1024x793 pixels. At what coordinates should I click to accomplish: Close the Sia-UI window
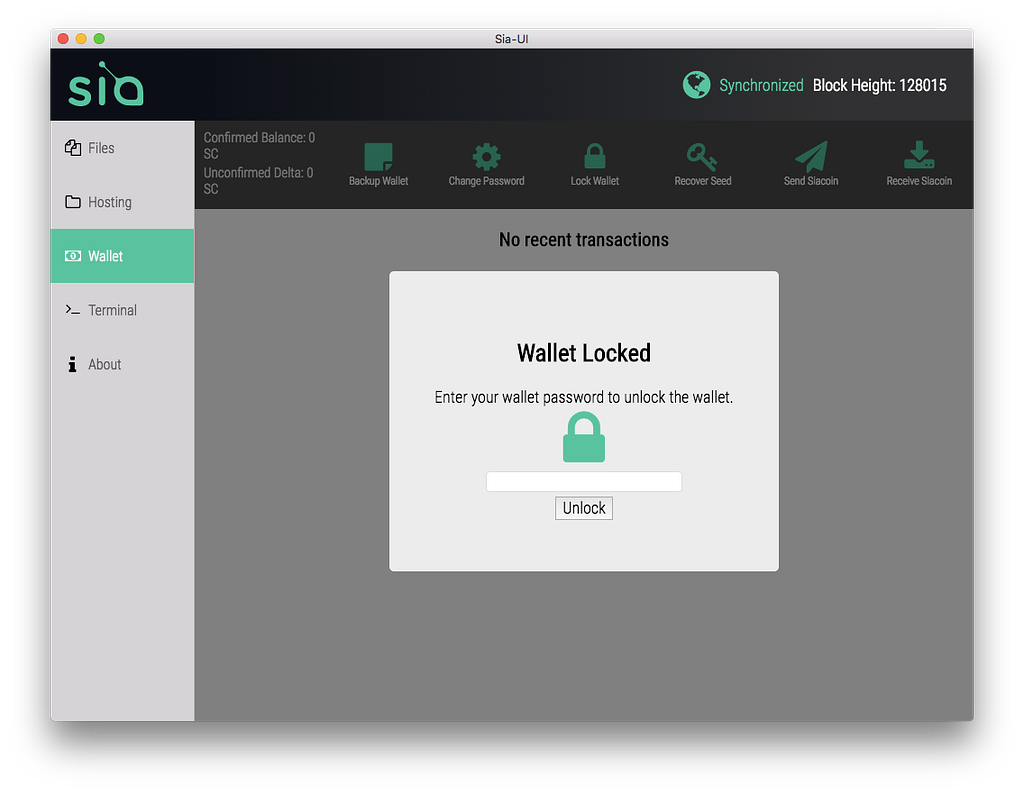coord(63,39)
